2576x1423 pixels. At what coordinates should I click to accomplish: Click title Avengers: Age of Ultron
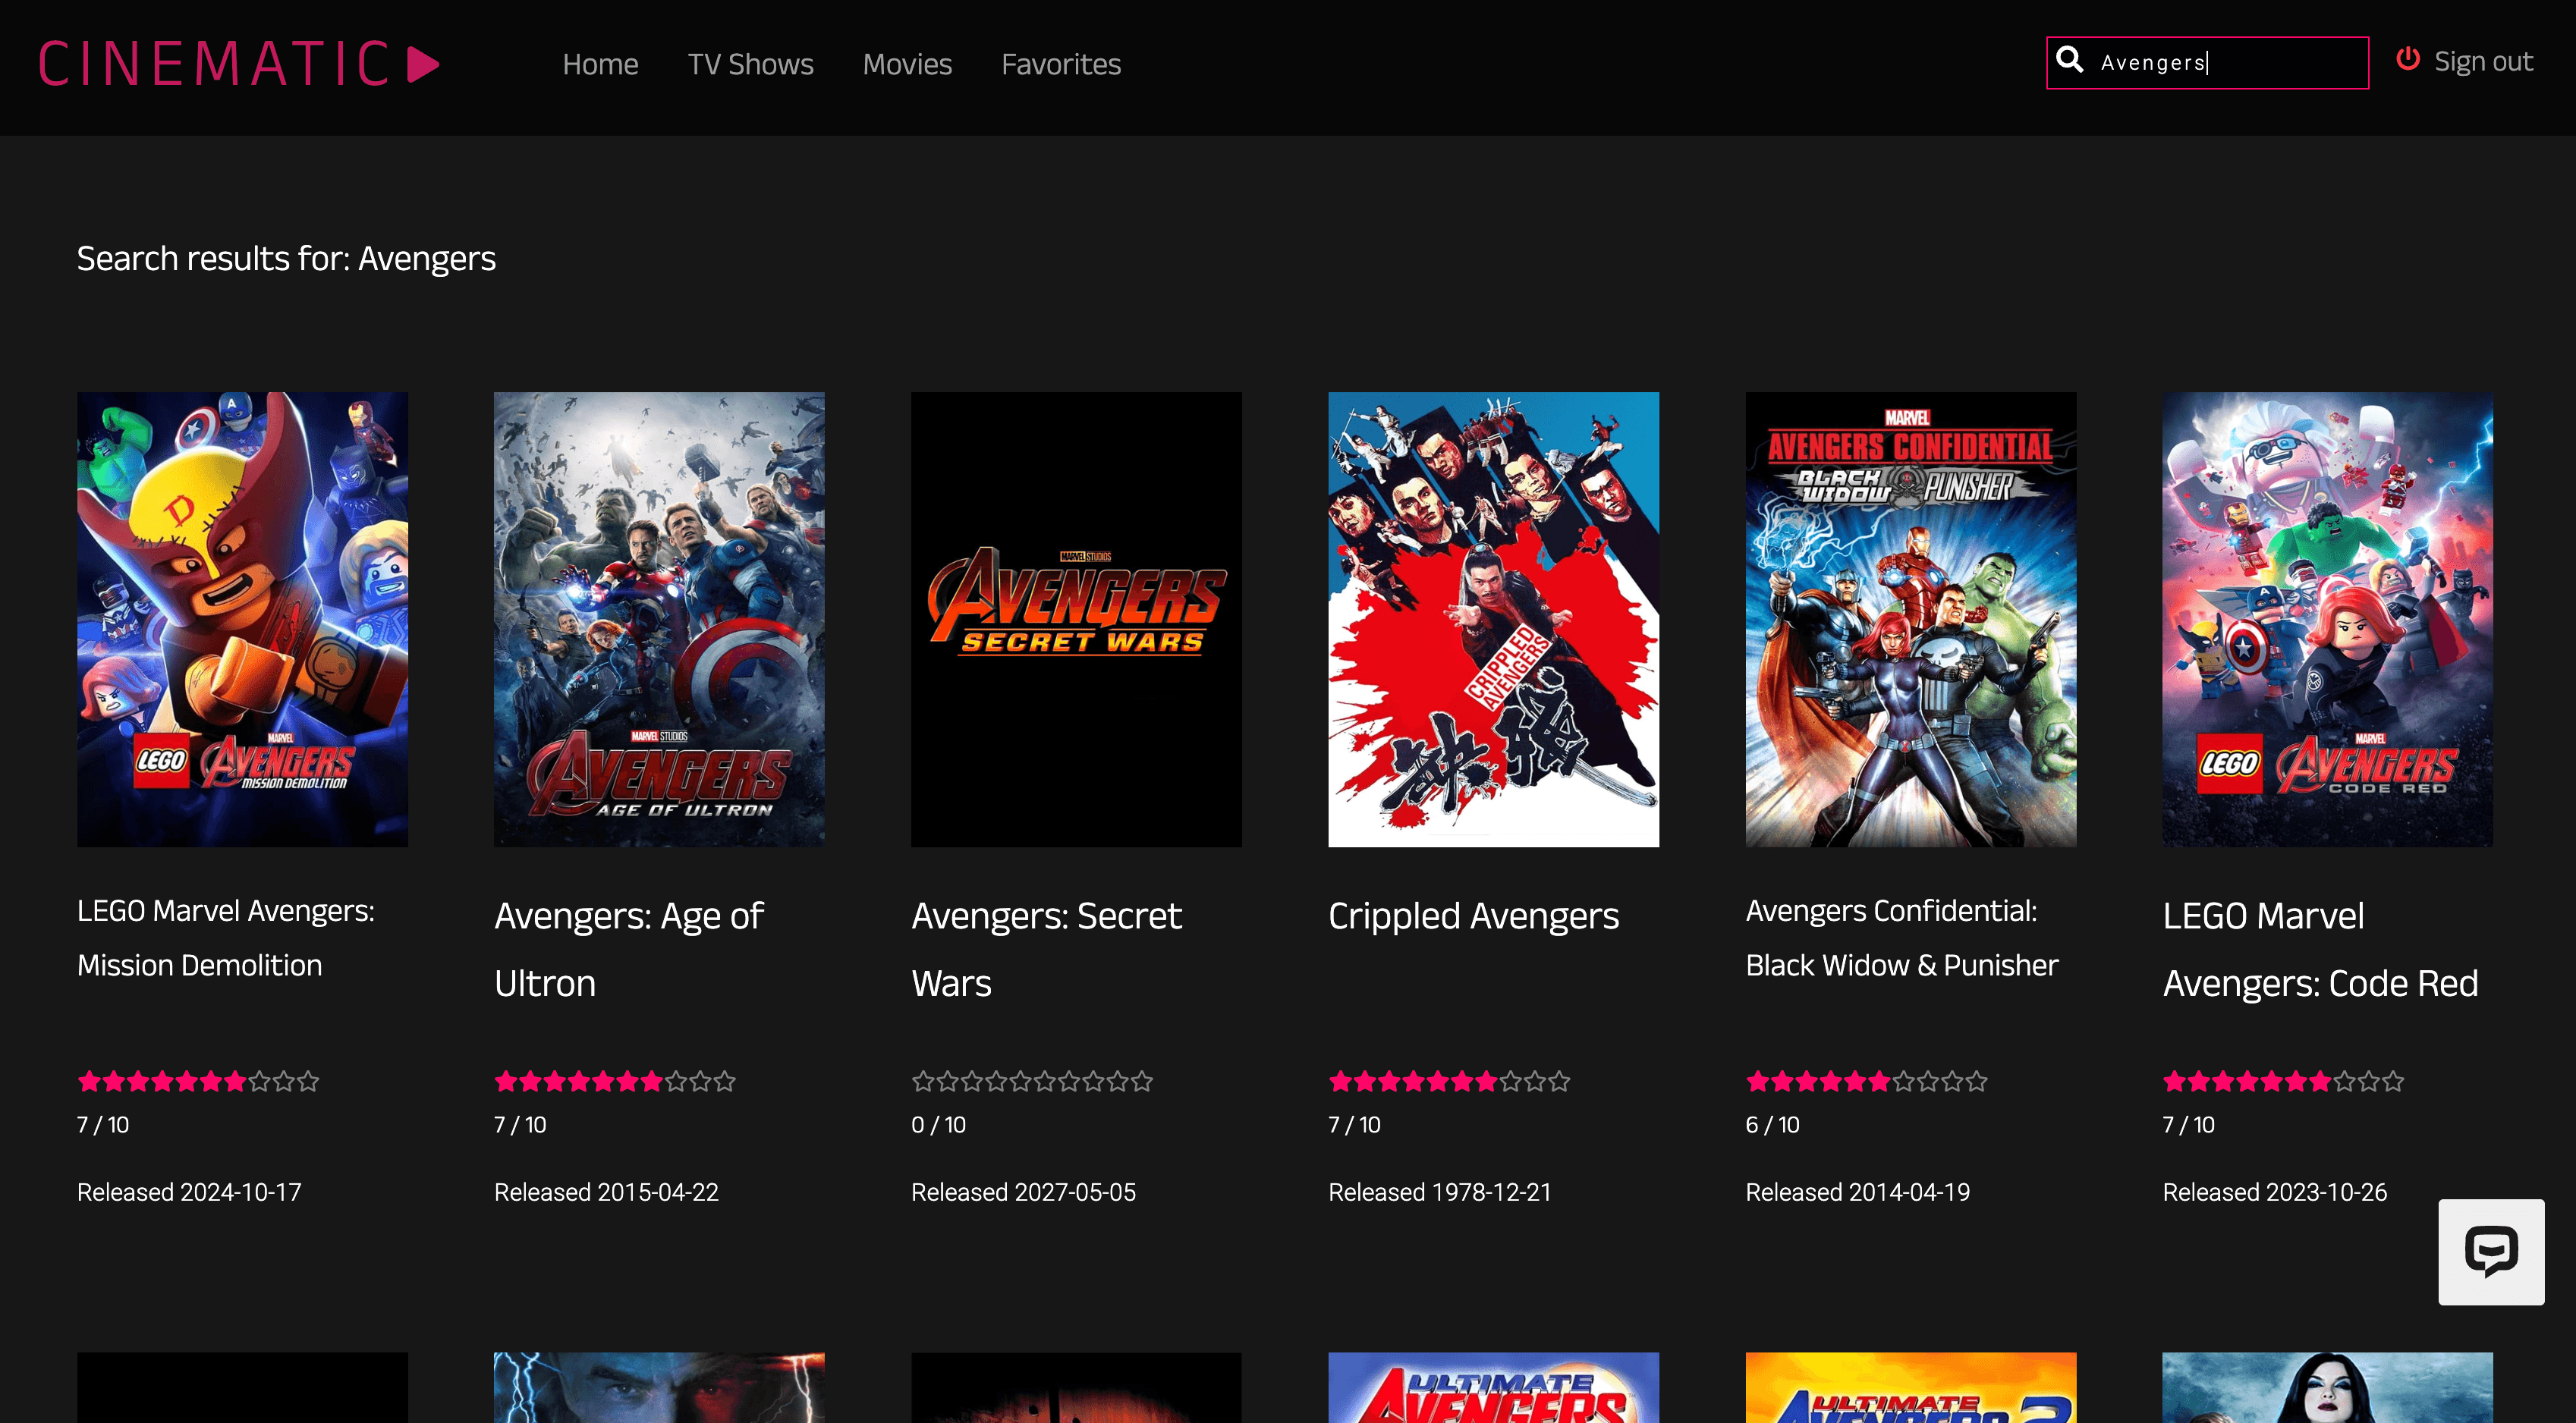point(629,949)
